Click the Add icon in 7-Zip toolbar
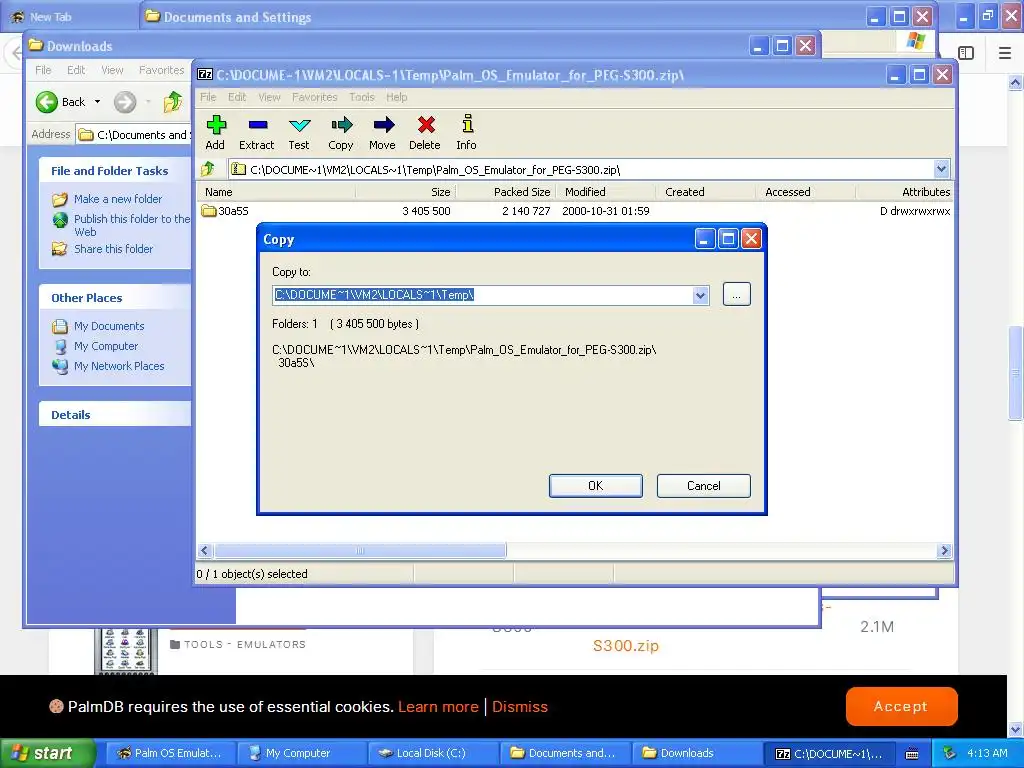 (215, 133)
